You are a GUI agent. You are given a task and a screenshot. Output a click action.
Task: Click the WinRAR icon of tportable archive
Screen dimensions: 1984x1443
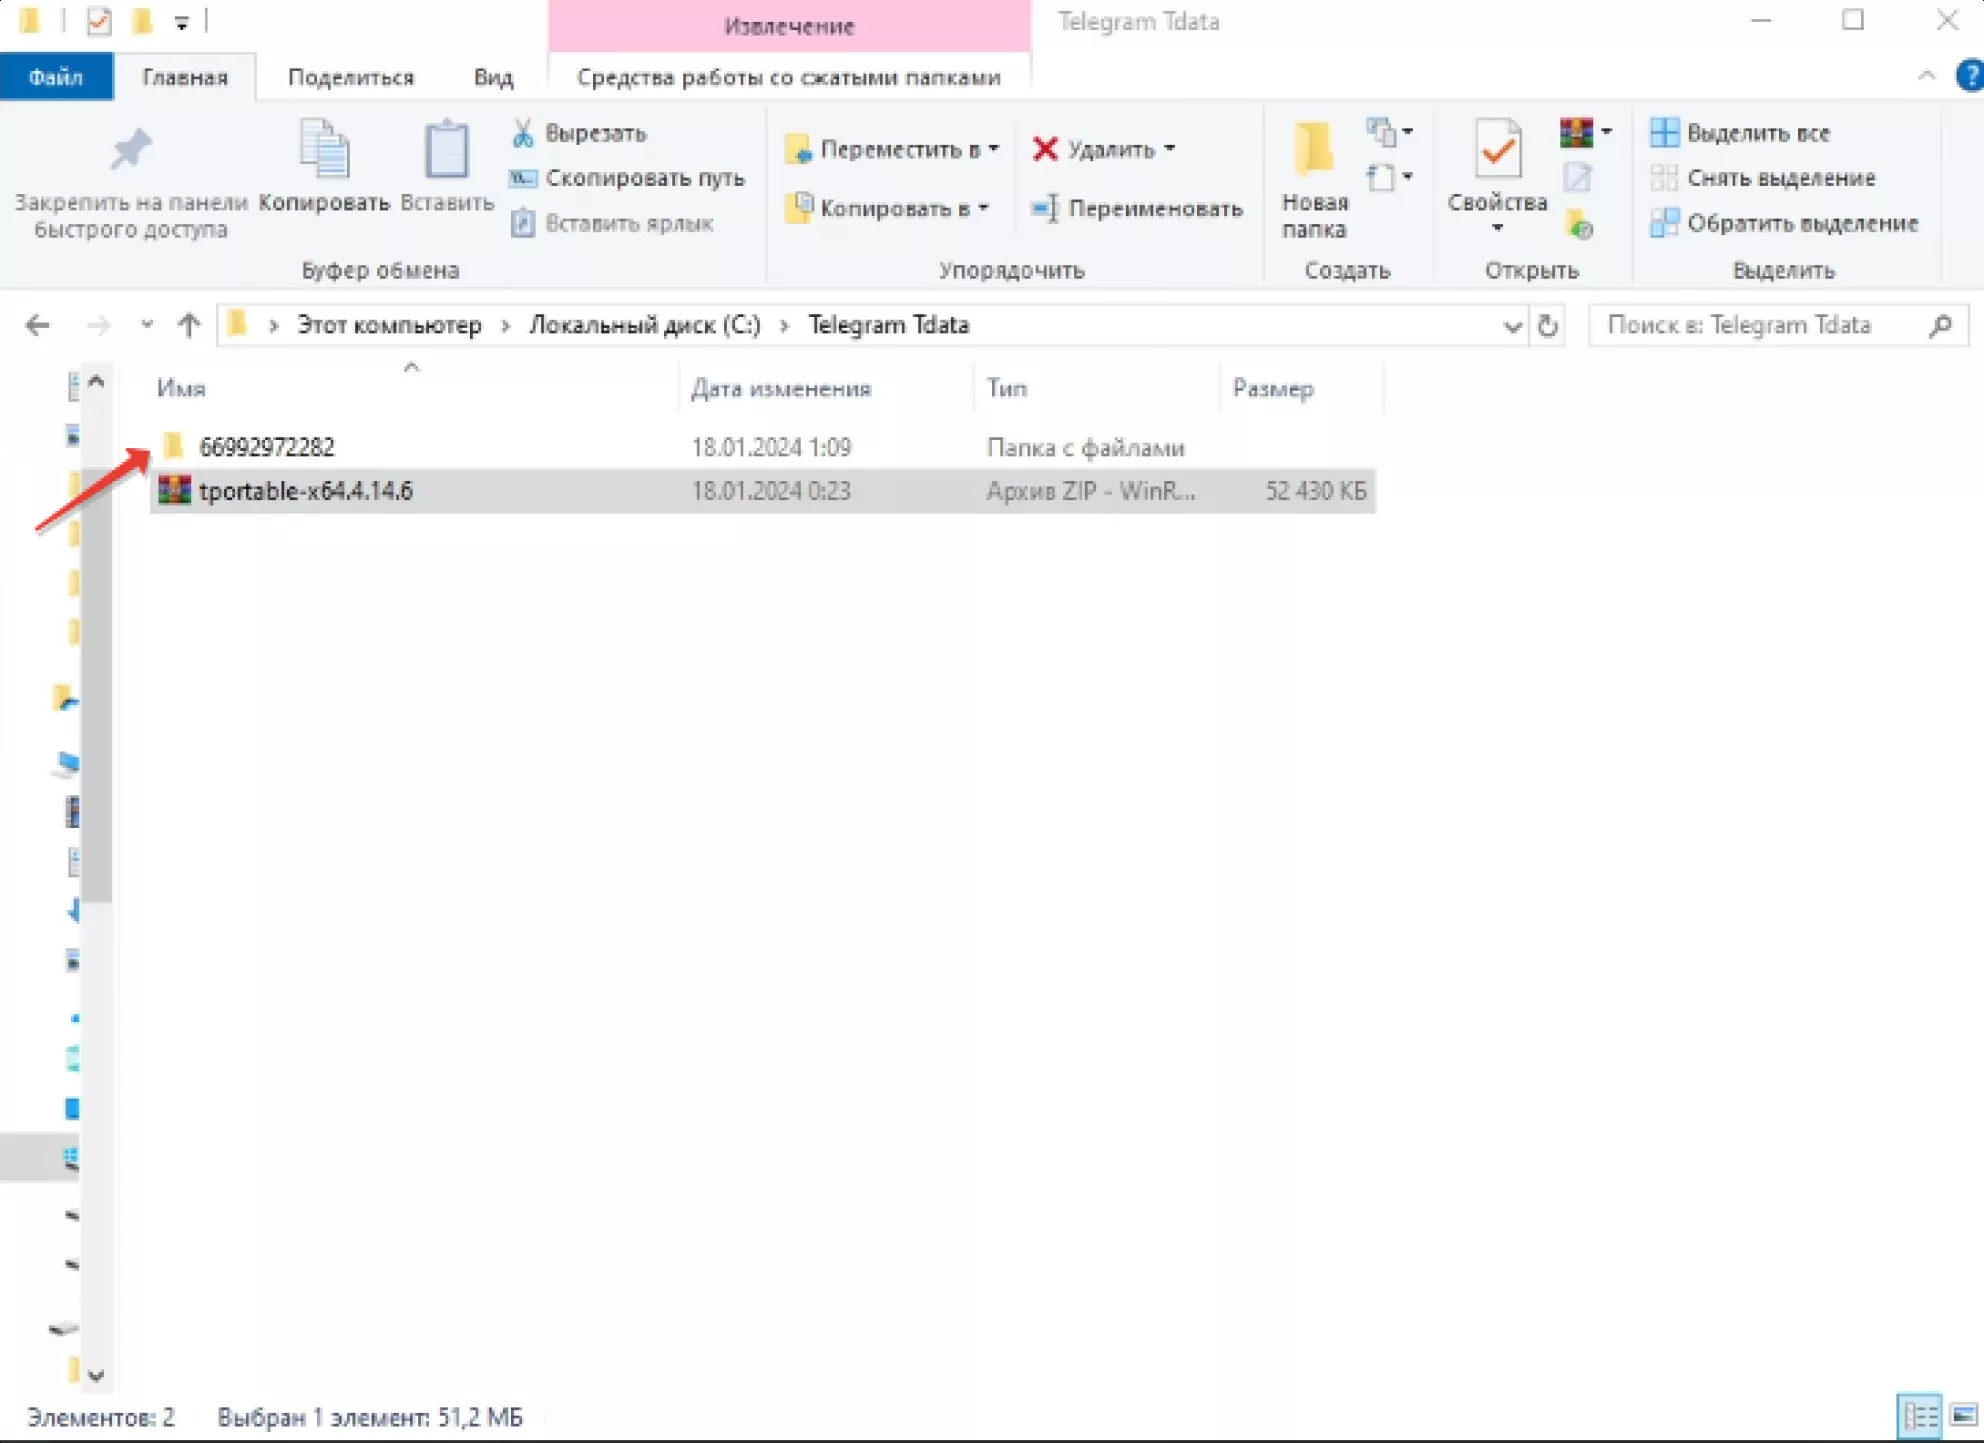(174, 491)
